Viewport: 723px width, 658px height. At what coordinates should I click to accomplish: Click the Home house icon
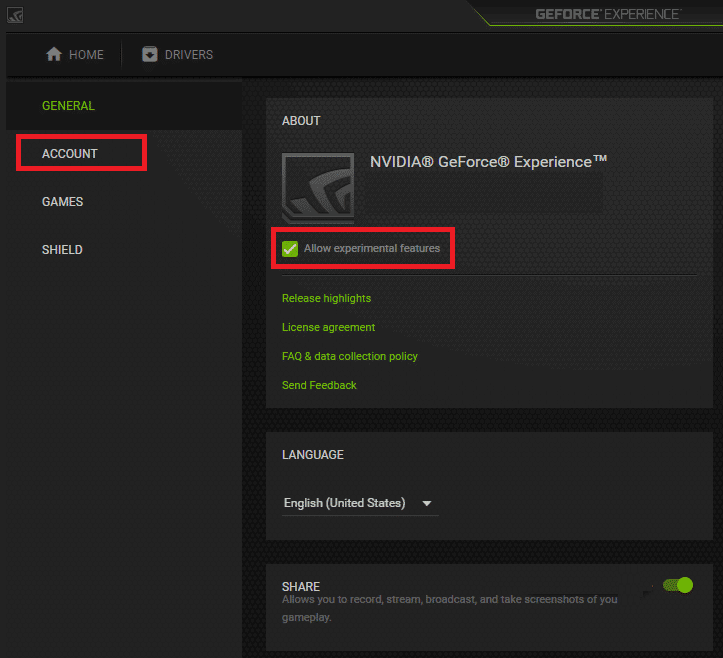(54, 54)
